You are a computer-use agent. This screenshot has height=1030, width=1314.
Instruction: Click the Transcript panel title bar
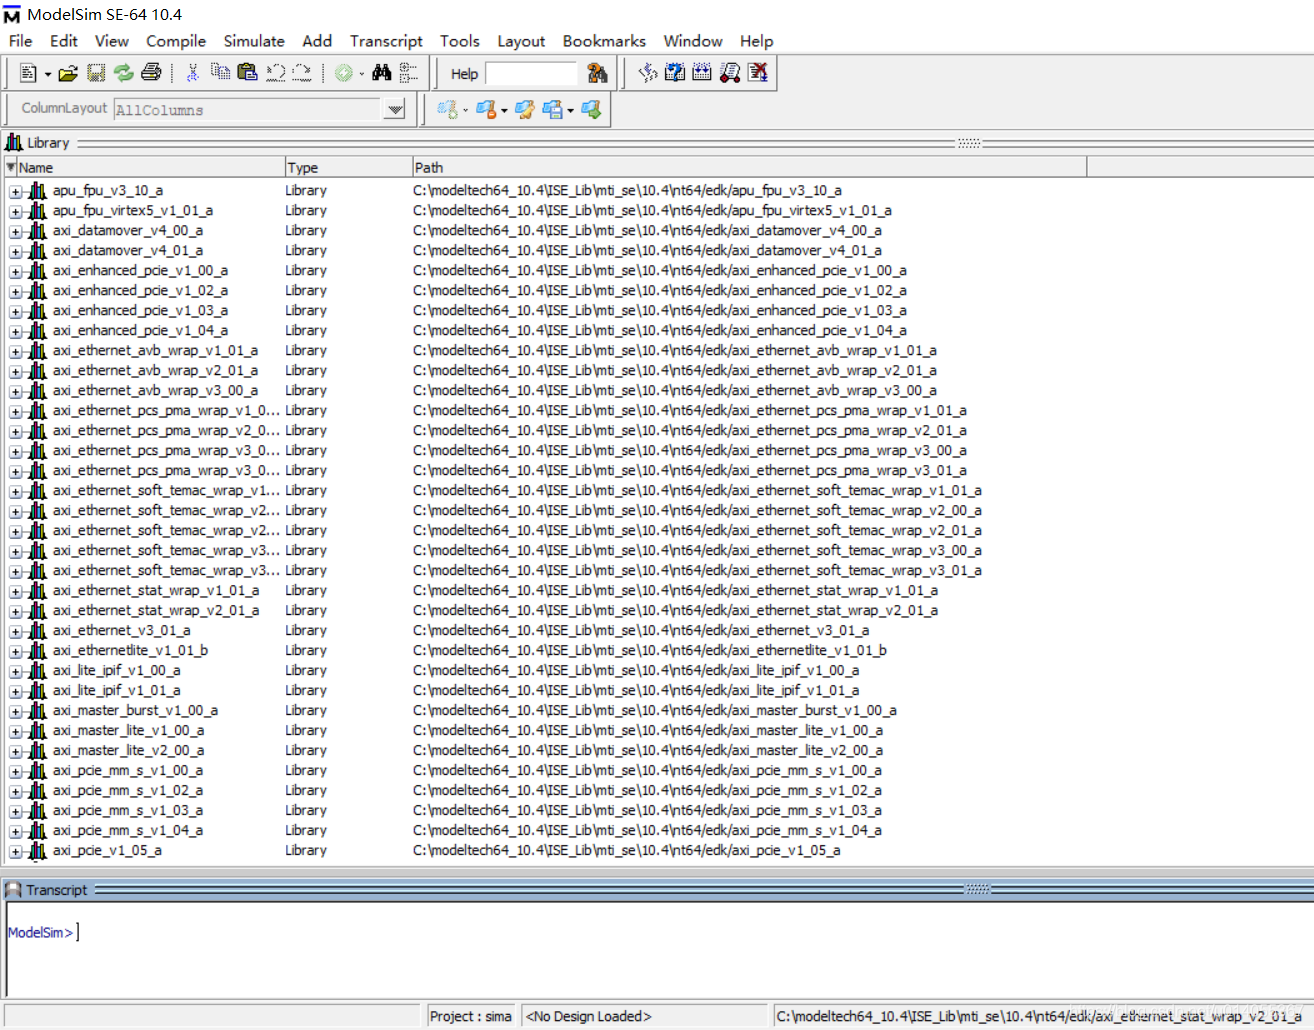click(x=657, y=889)
